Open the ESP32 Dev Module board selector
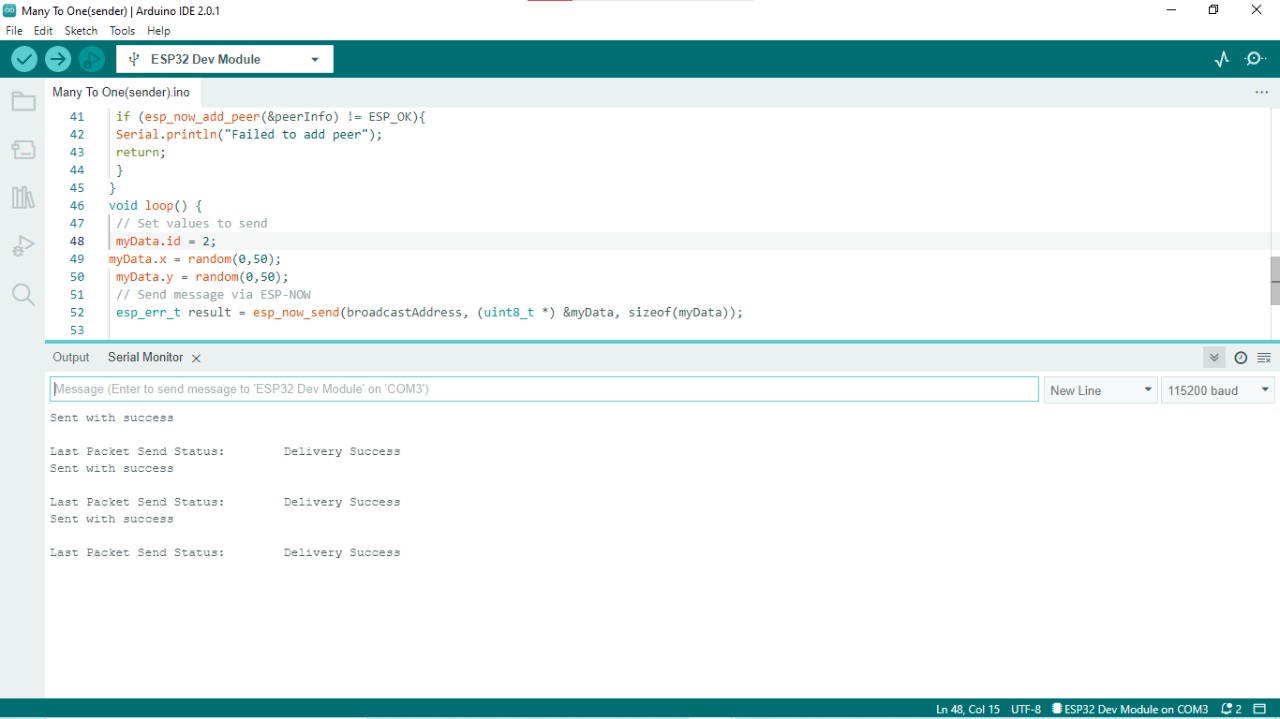Image resolution: width=1280 pixels, height=719 pixels. [224, 58]
